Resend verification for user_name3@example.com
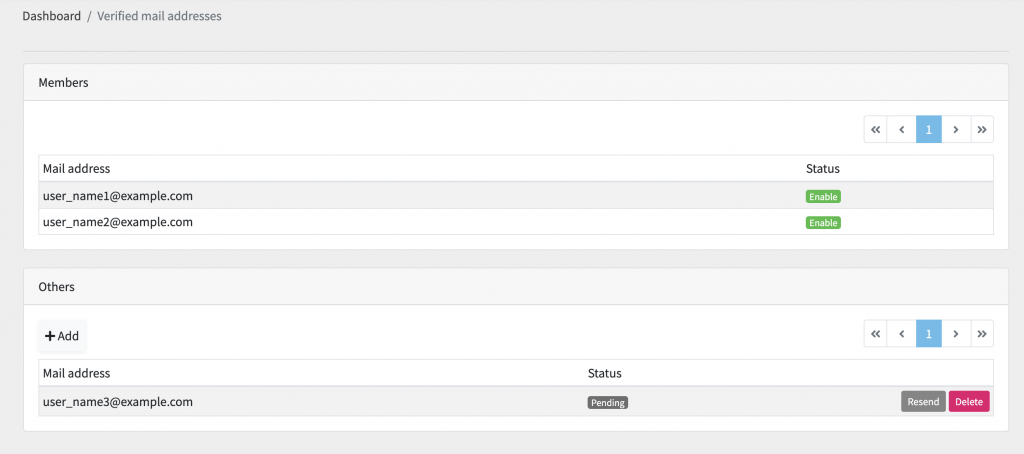1024x454 pixels. [x=923, y=402]
